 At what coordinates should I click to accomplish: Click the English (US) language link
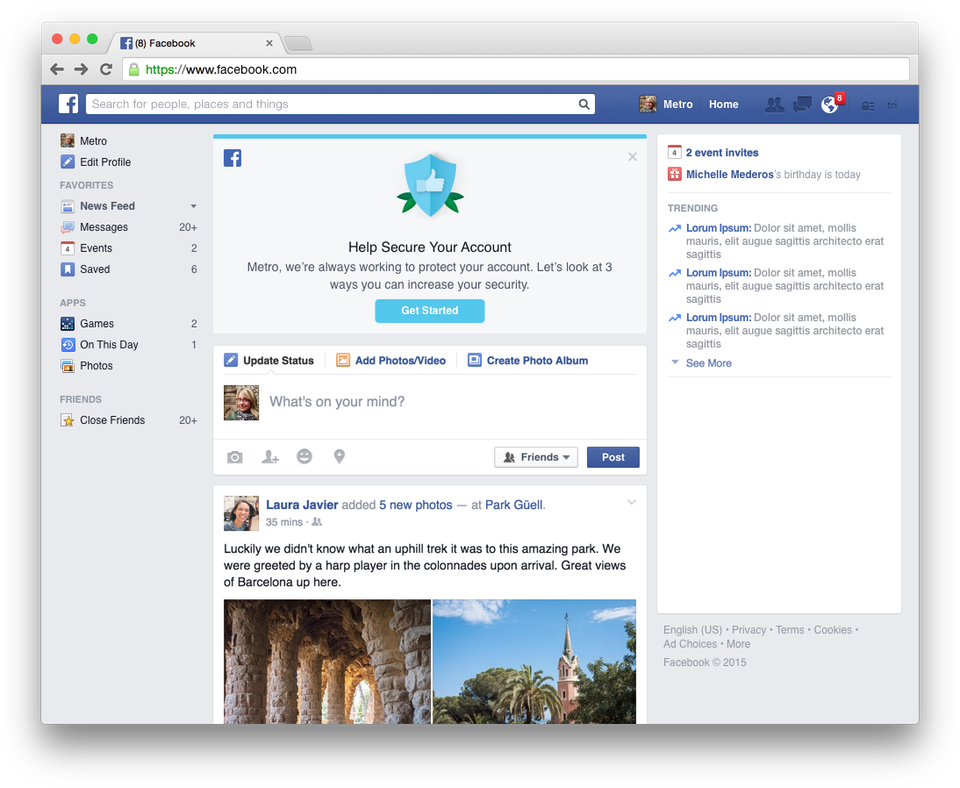692,629
